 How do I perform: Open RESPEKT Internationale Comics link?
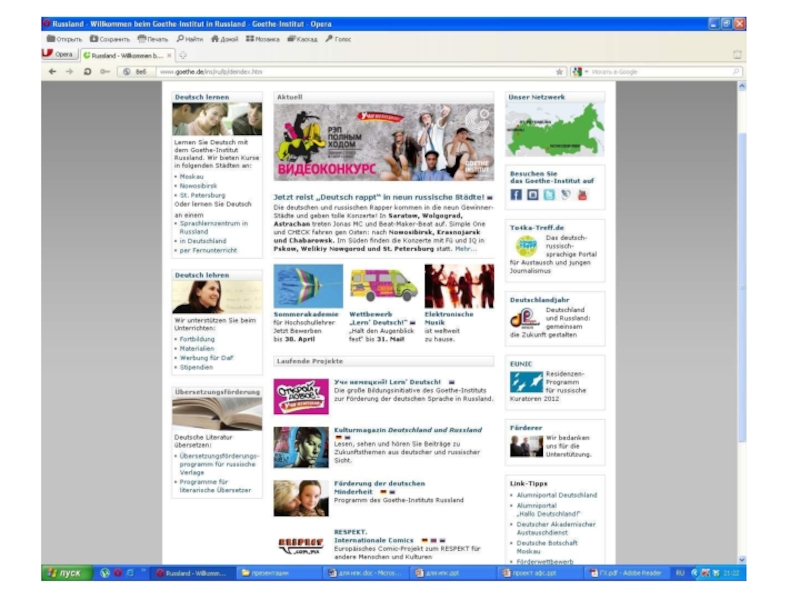pyautogui.click(x=373, y=536)
